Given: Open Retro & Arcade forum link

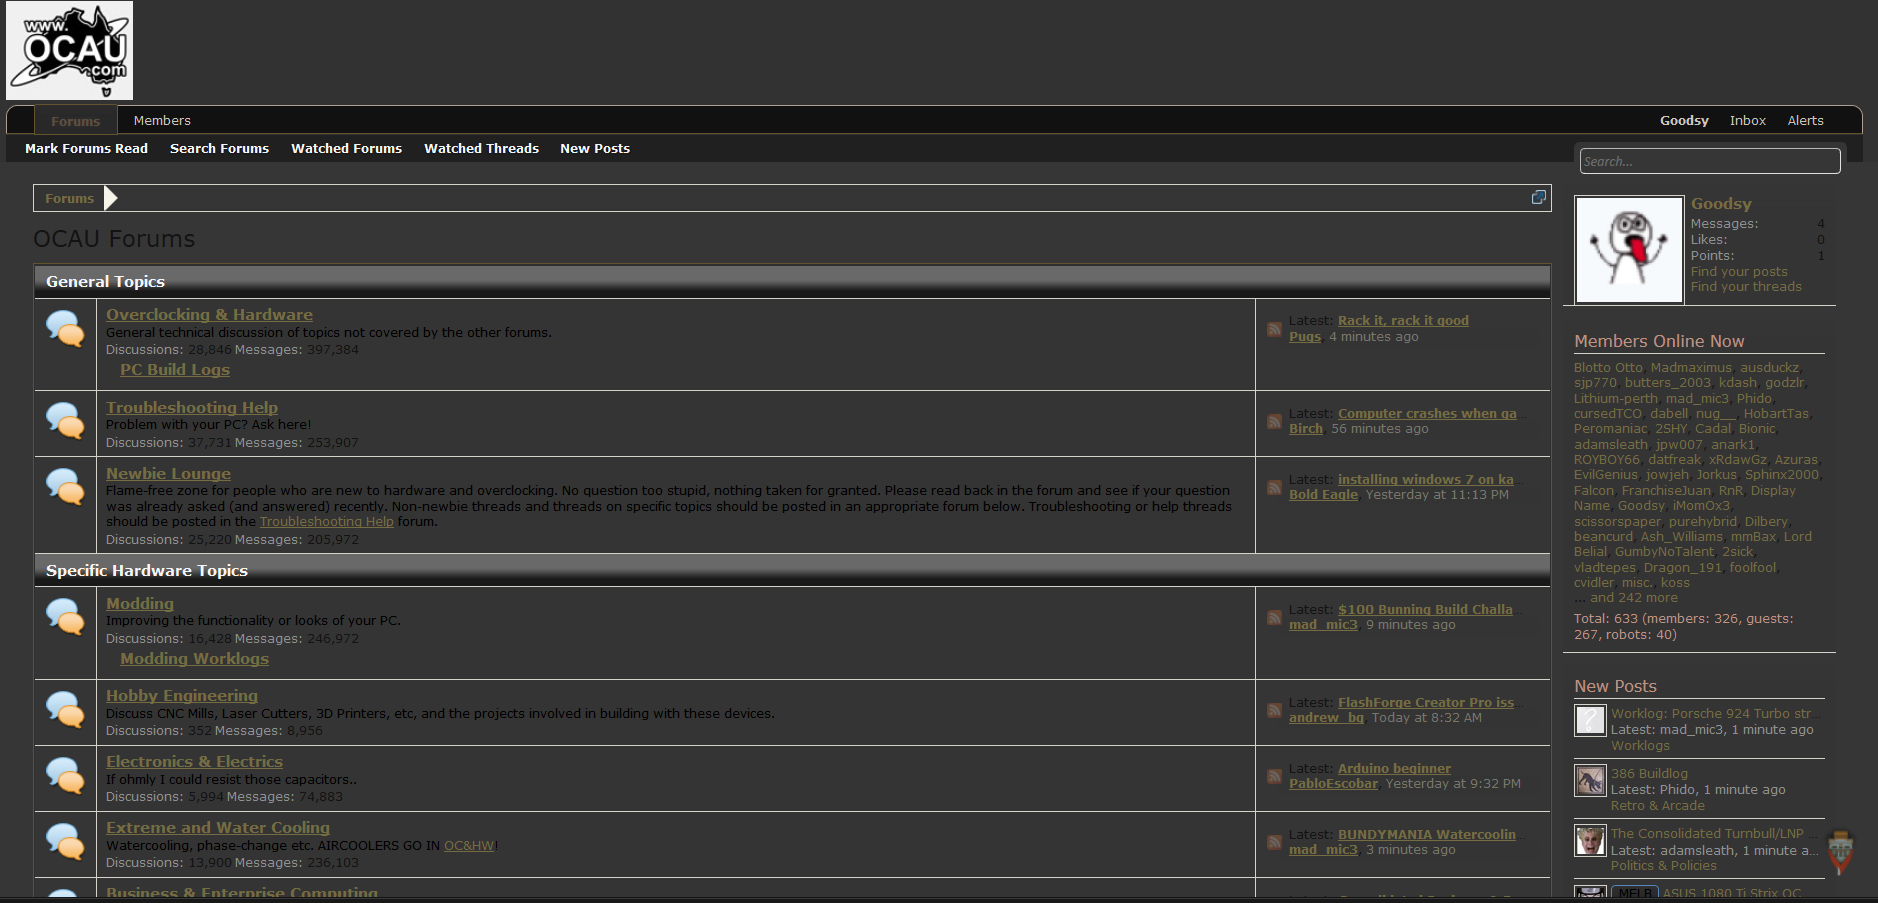Looking at the screenshot, I should pos(1658,806).
